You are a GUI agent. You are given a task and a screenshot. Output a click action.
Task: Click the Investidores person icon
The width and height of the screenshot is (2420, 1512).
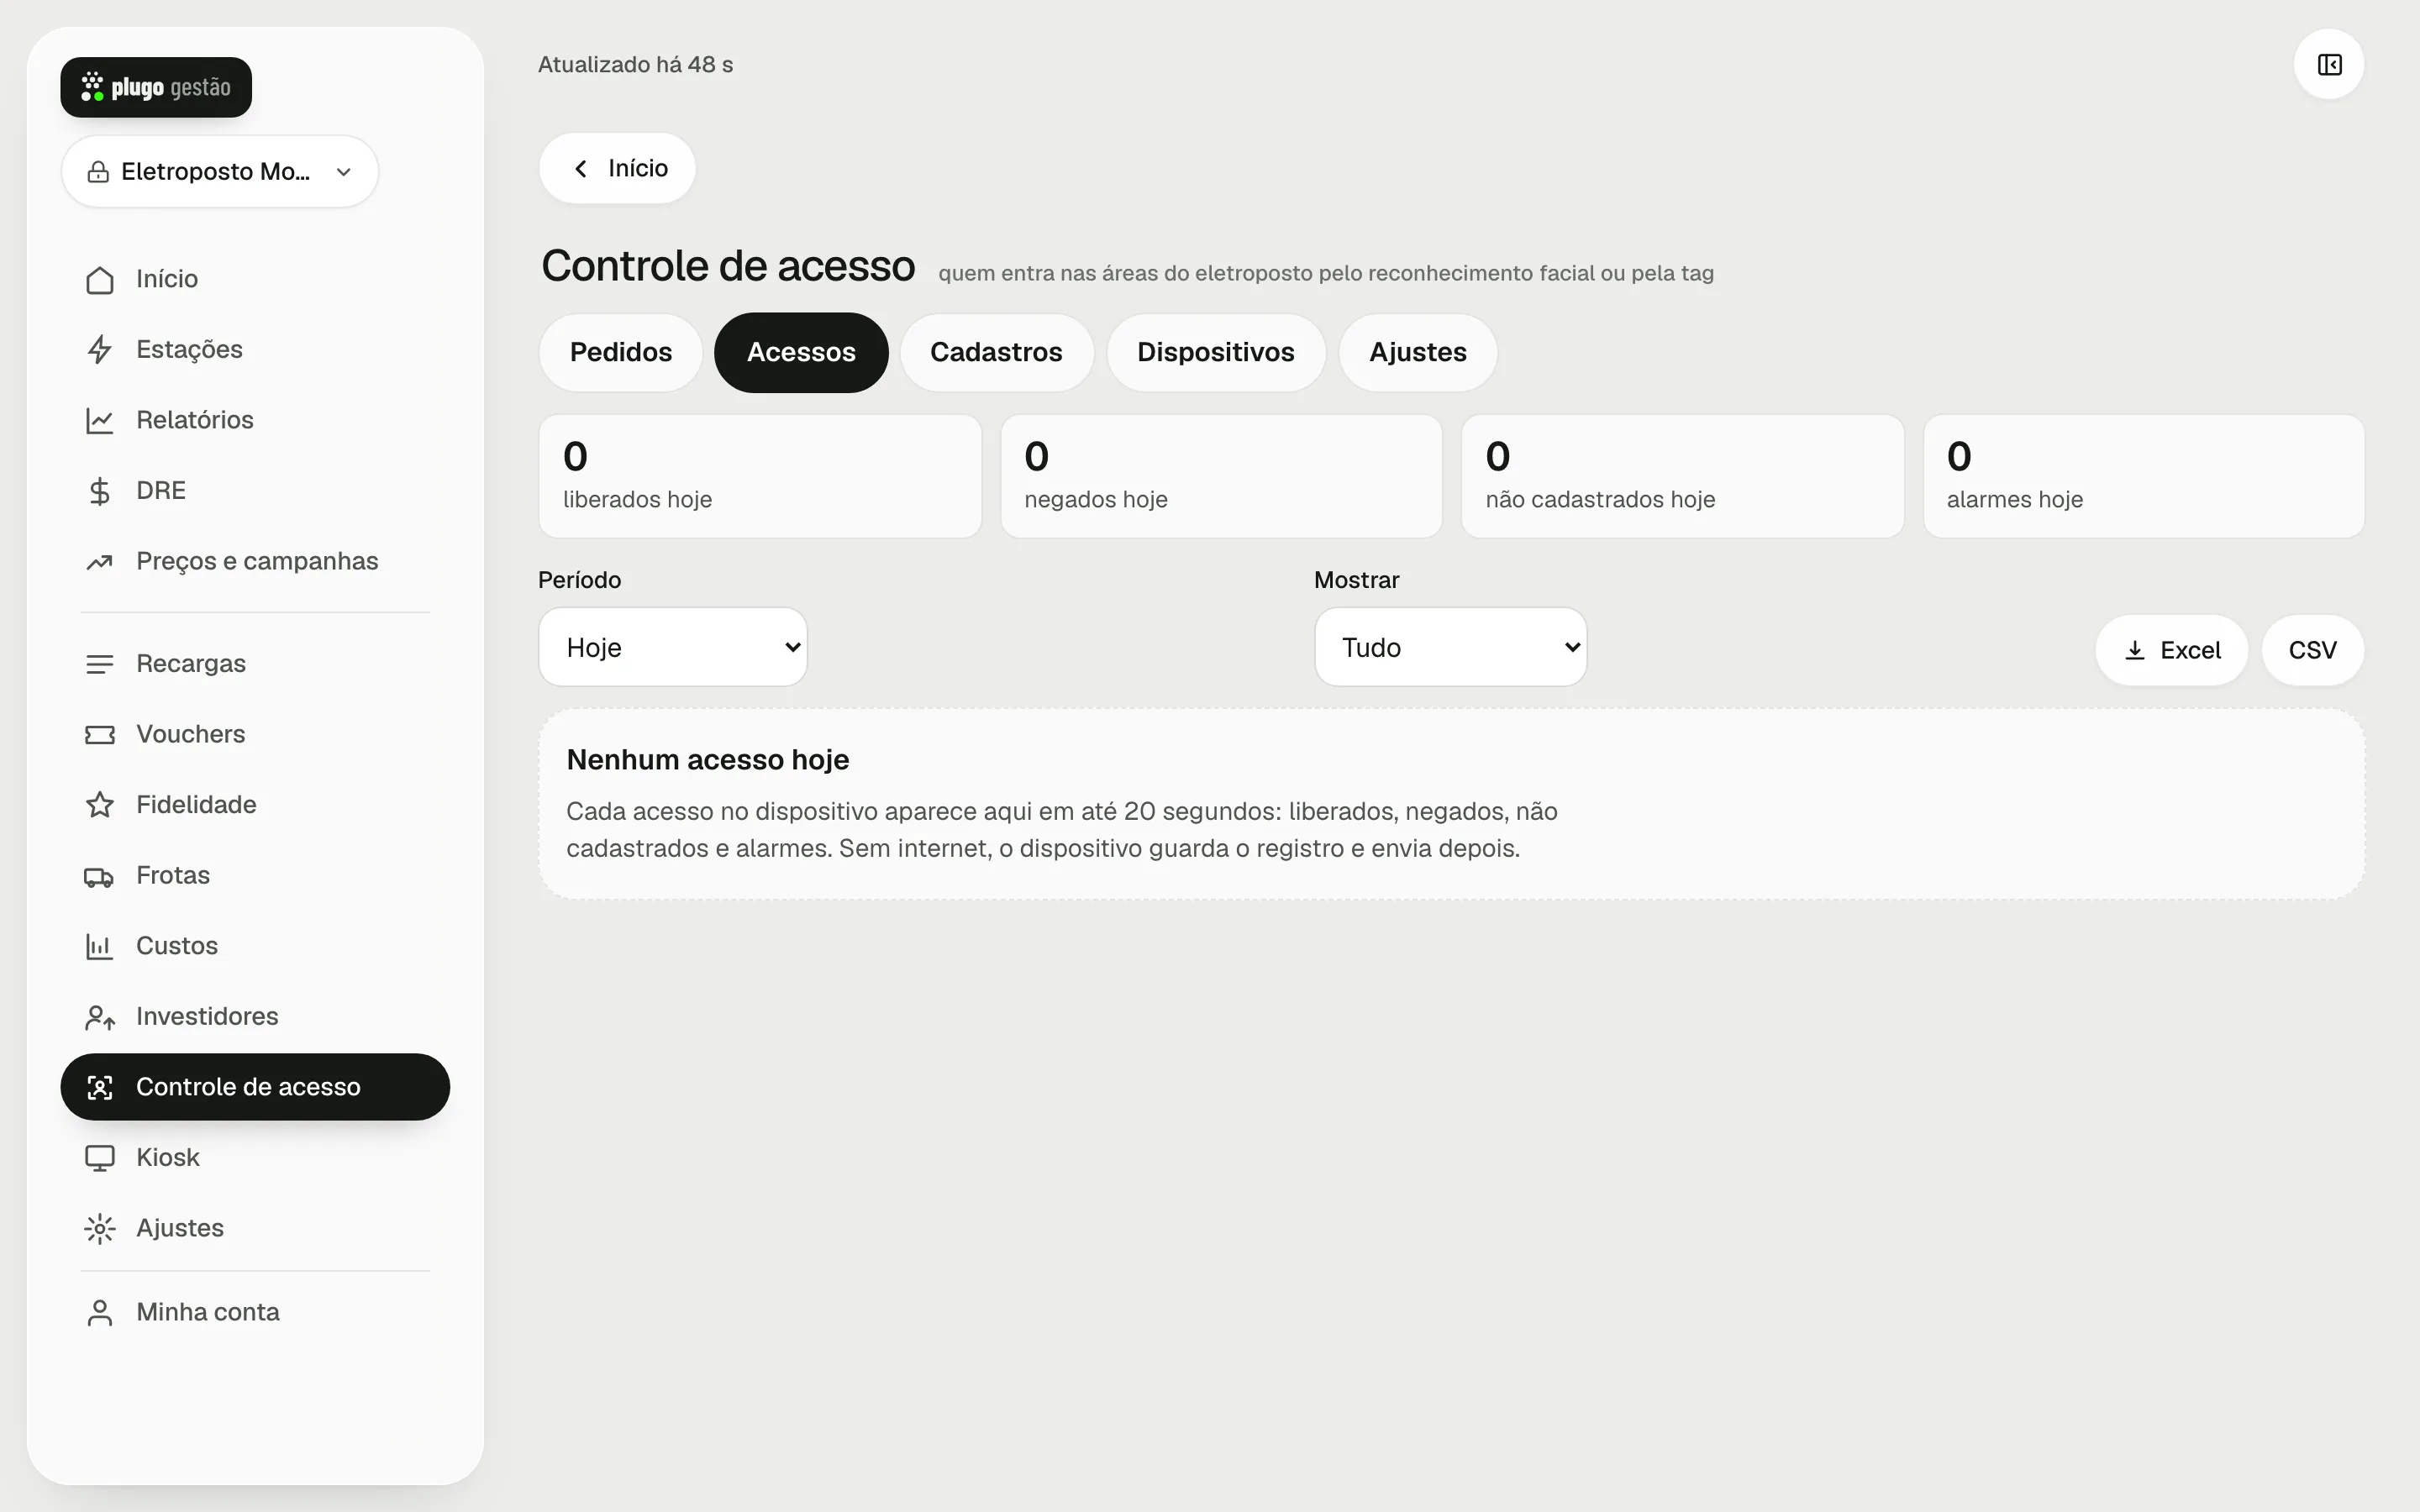pos(99,1017)
